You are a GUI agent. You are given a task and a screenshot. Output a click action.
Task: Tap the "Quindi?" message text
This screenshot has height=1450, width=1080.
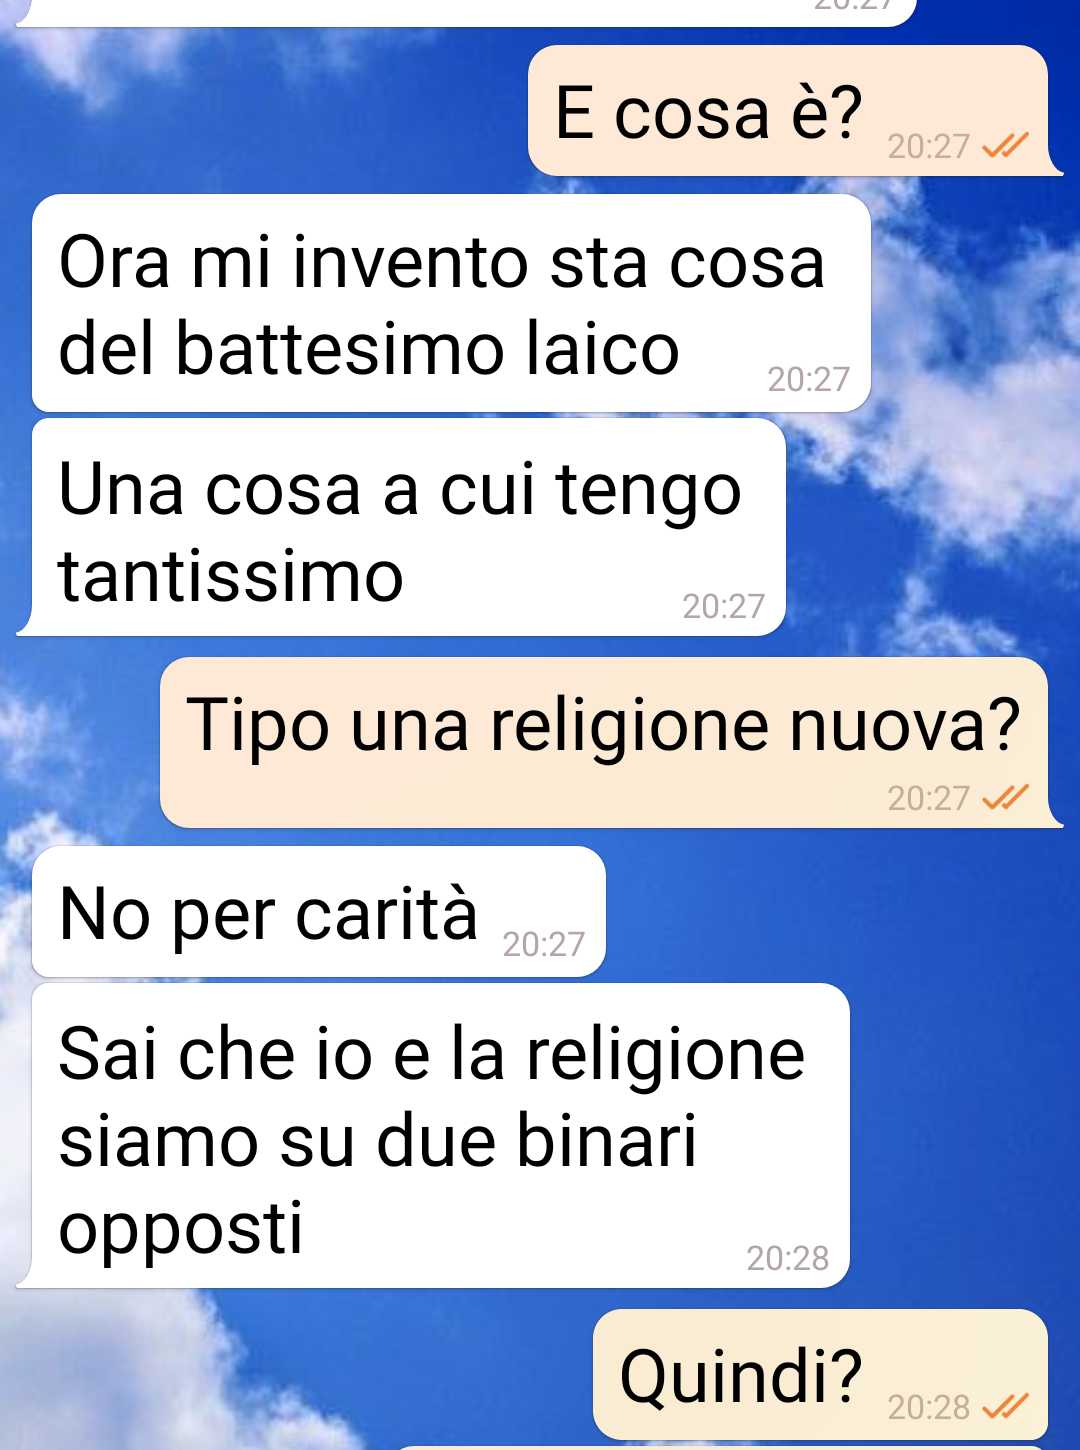(741, 1376)
